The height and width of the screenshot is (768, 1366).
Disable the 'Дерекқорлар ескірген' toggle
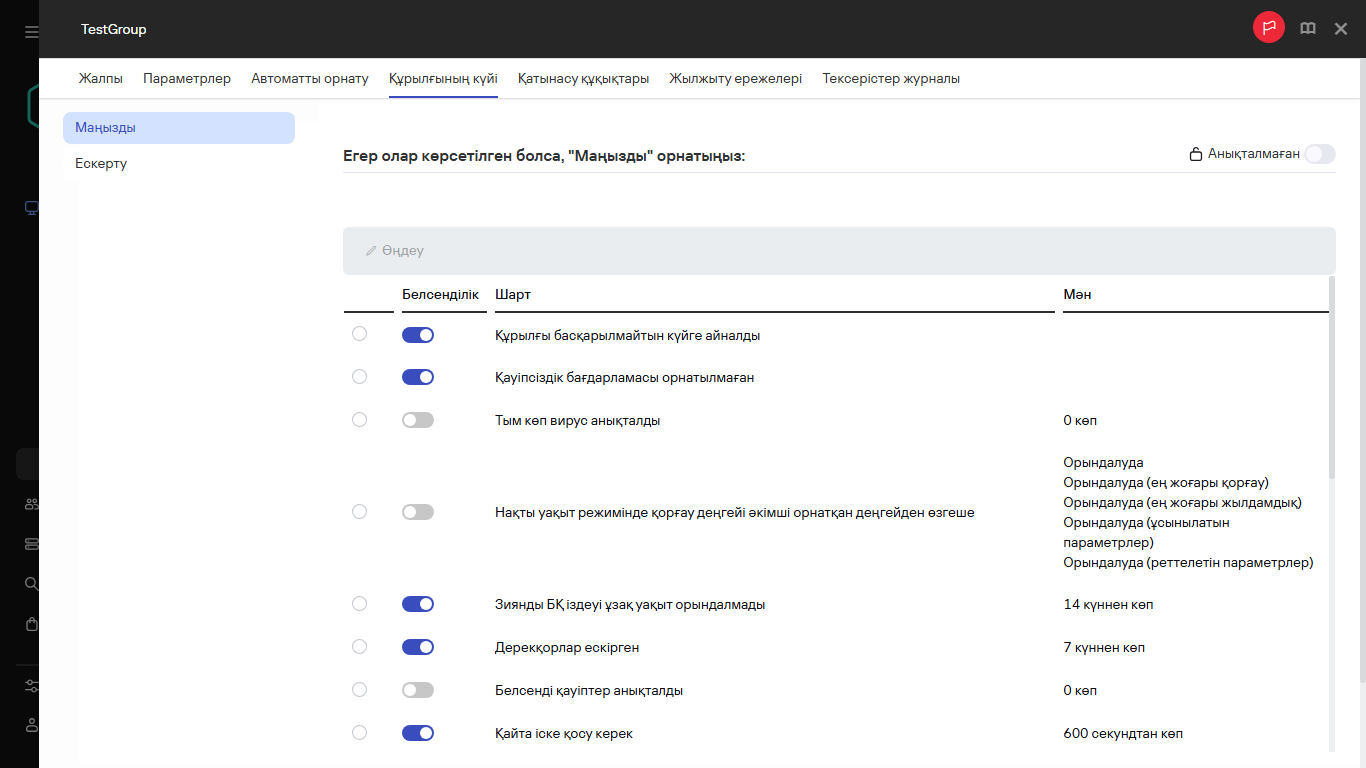pos(418,647)
